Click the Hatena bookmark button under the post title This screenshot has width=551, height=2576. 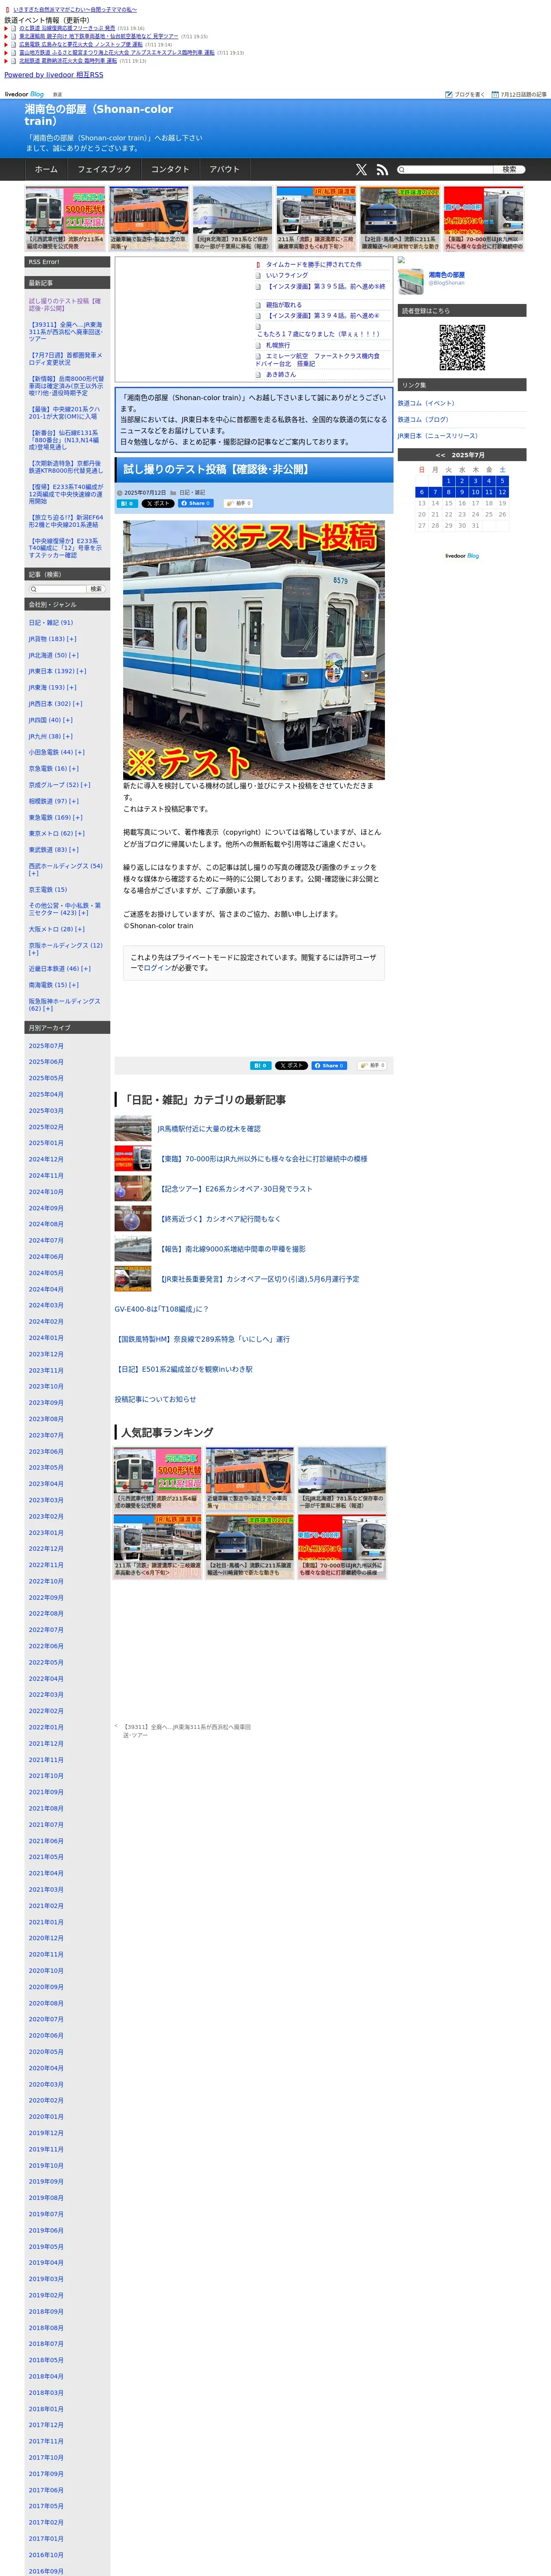click(128, 504)
